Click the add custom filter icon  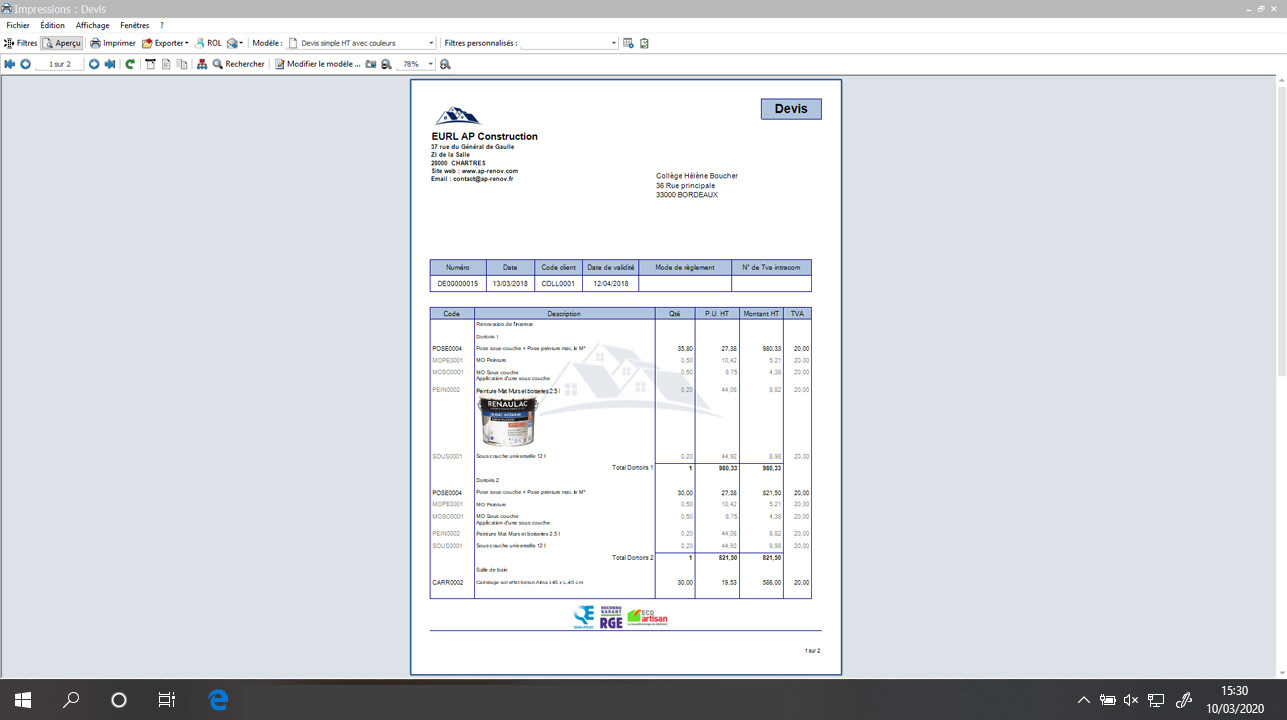point(629,43)
